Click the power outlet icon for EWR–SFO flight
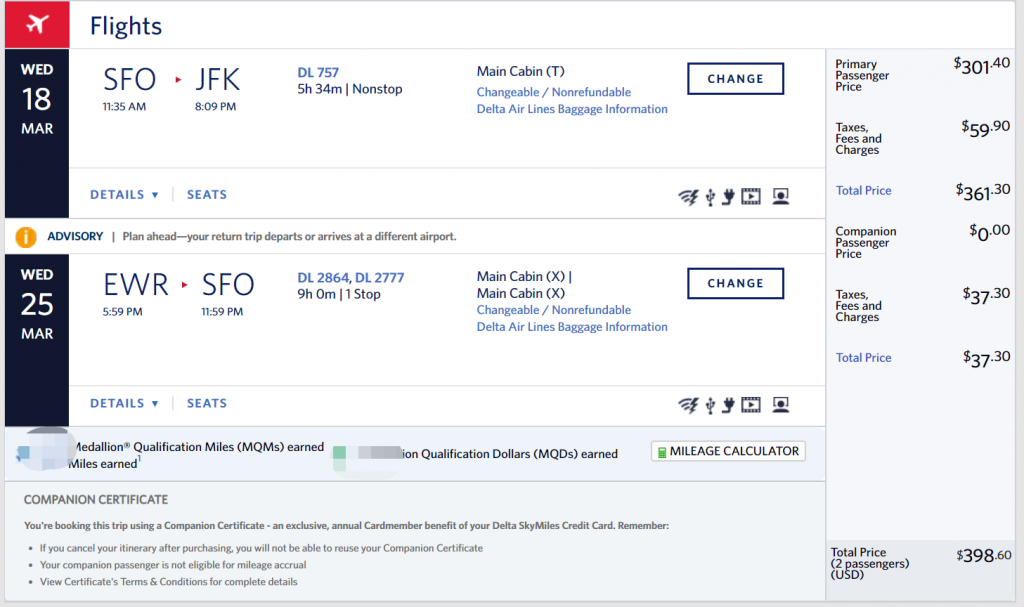Viewport: 1024px width, 607px height. tap(728, 405)
